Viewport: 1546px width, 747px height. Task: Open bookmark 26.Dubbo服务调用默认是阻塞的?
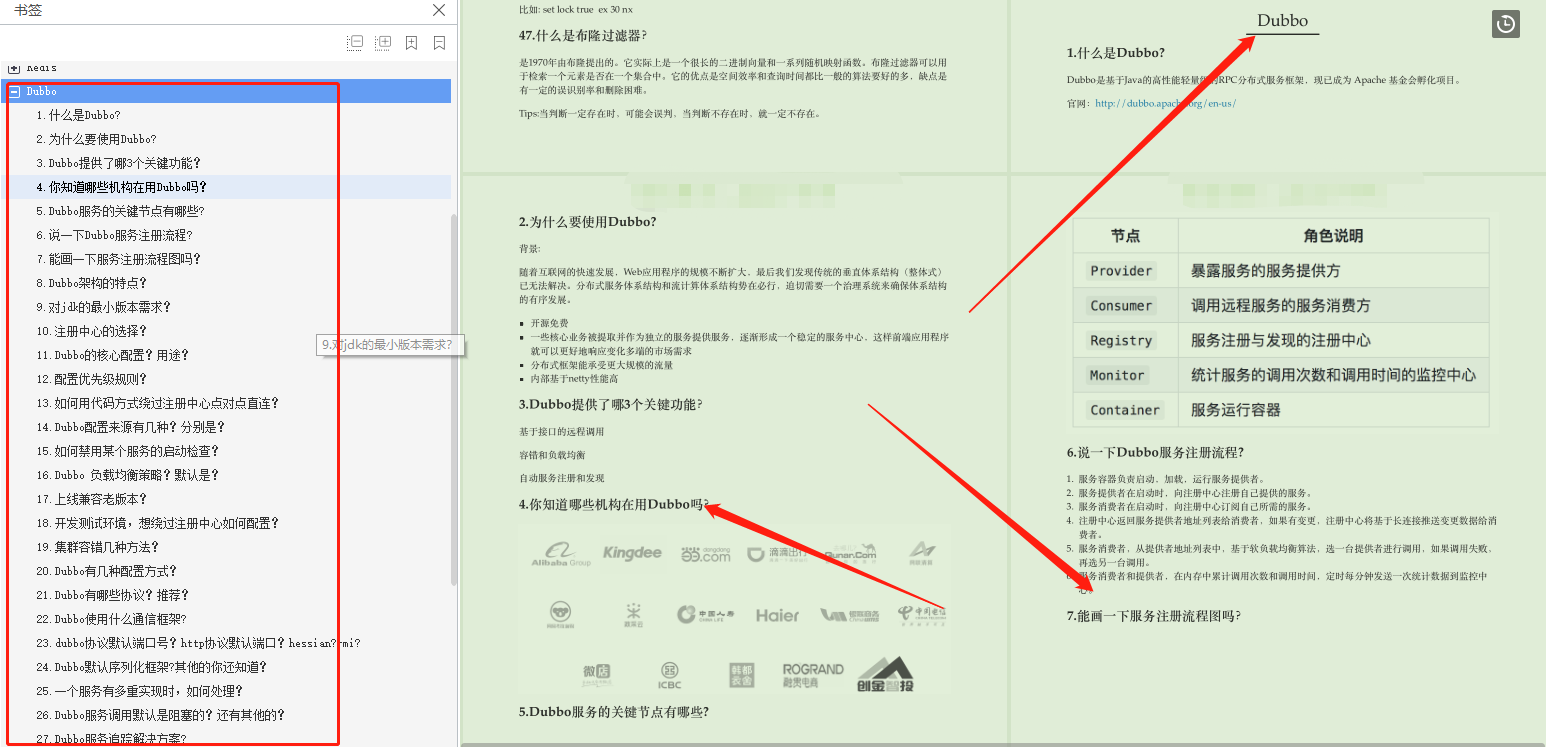click(x=161, y=715)
